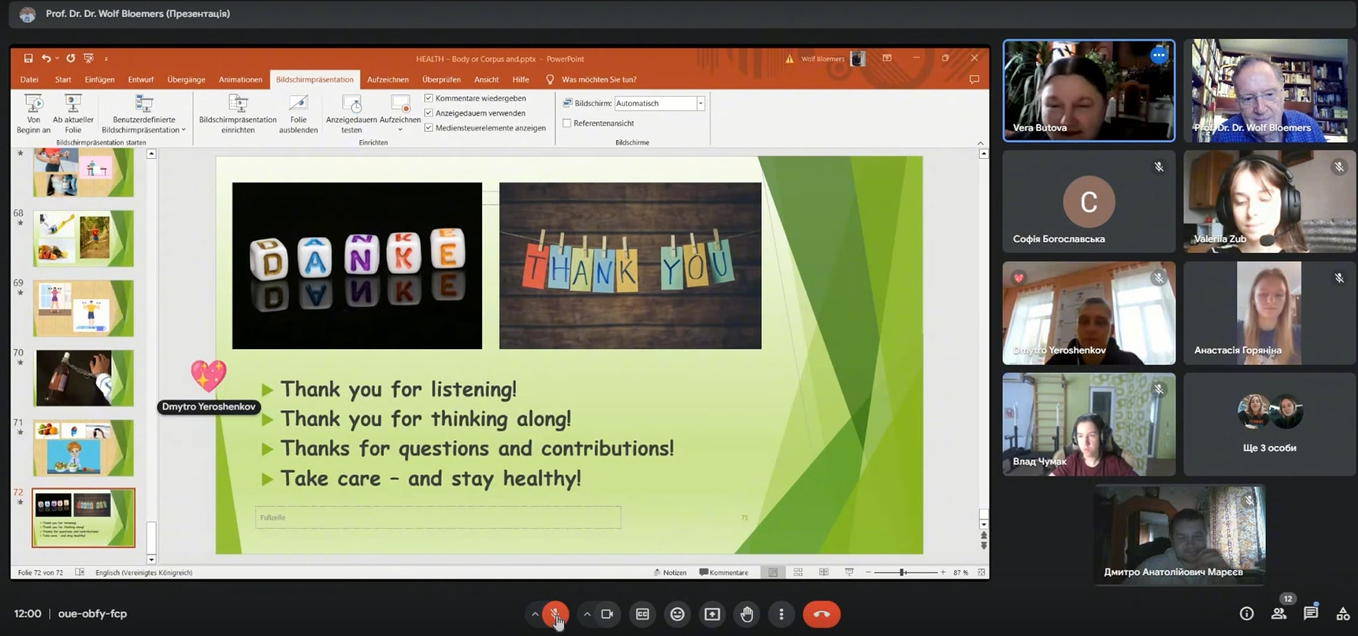Image resolution: width=1358 pixels, height=636 pixels.
Task: Click the Save icon in PowerPoint's quick access toolbar
Action: 28,59
